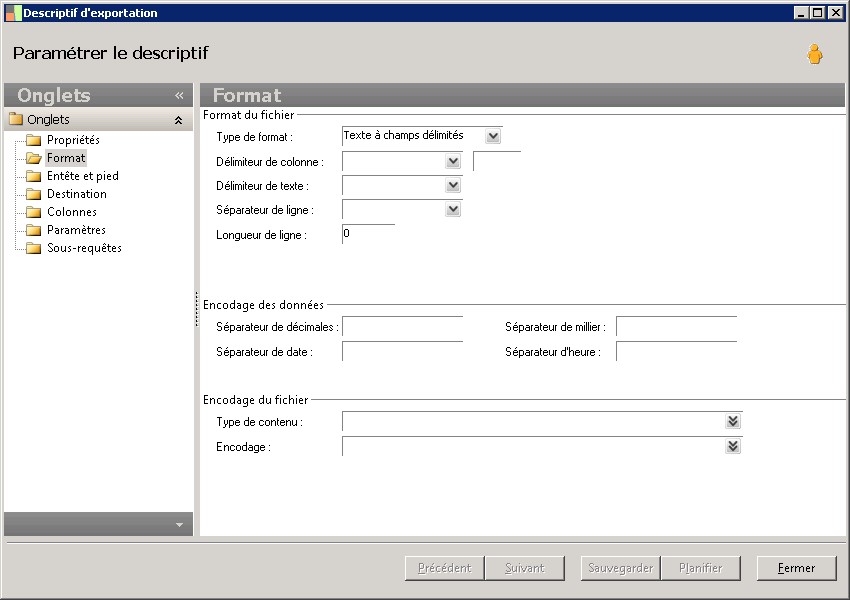The image size is (850, 600).
Task: Click the Longueur de ligne field
Action: click(368, 235)
